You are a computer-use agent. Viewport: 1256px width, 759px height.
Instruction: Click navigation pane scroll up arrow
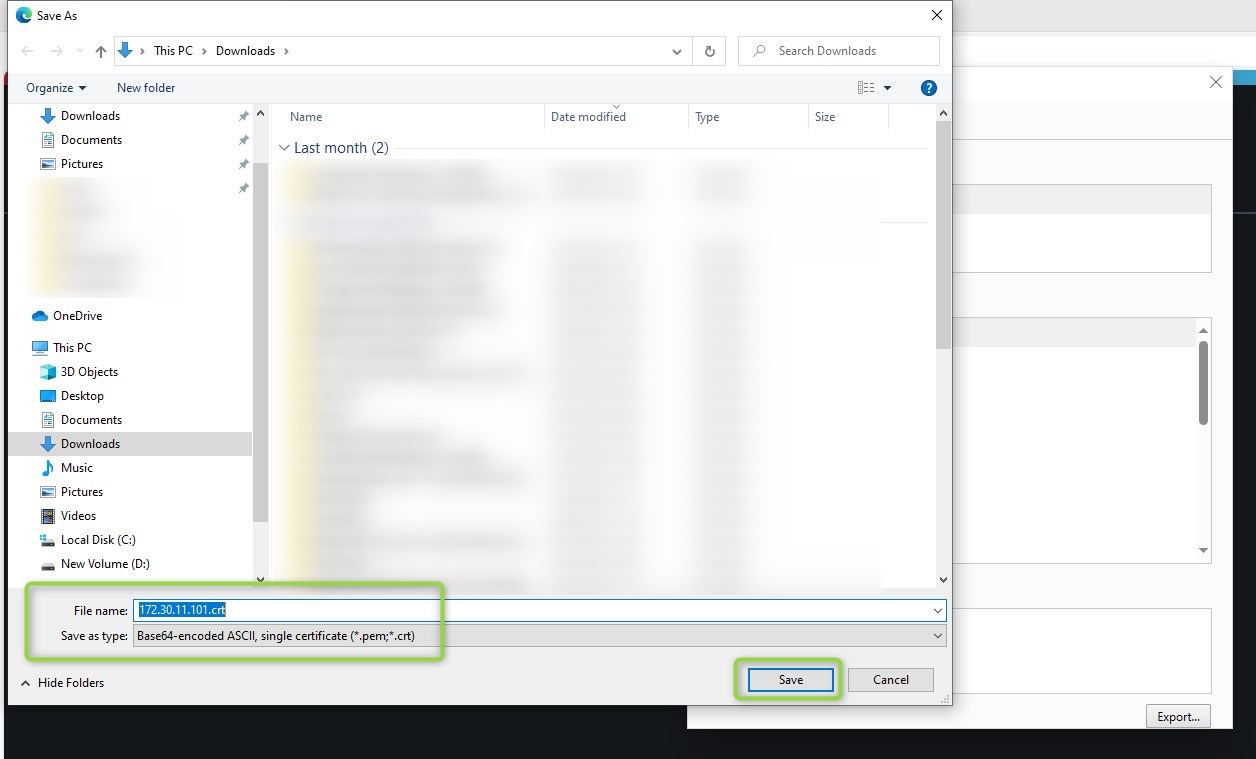coord(260,112)
